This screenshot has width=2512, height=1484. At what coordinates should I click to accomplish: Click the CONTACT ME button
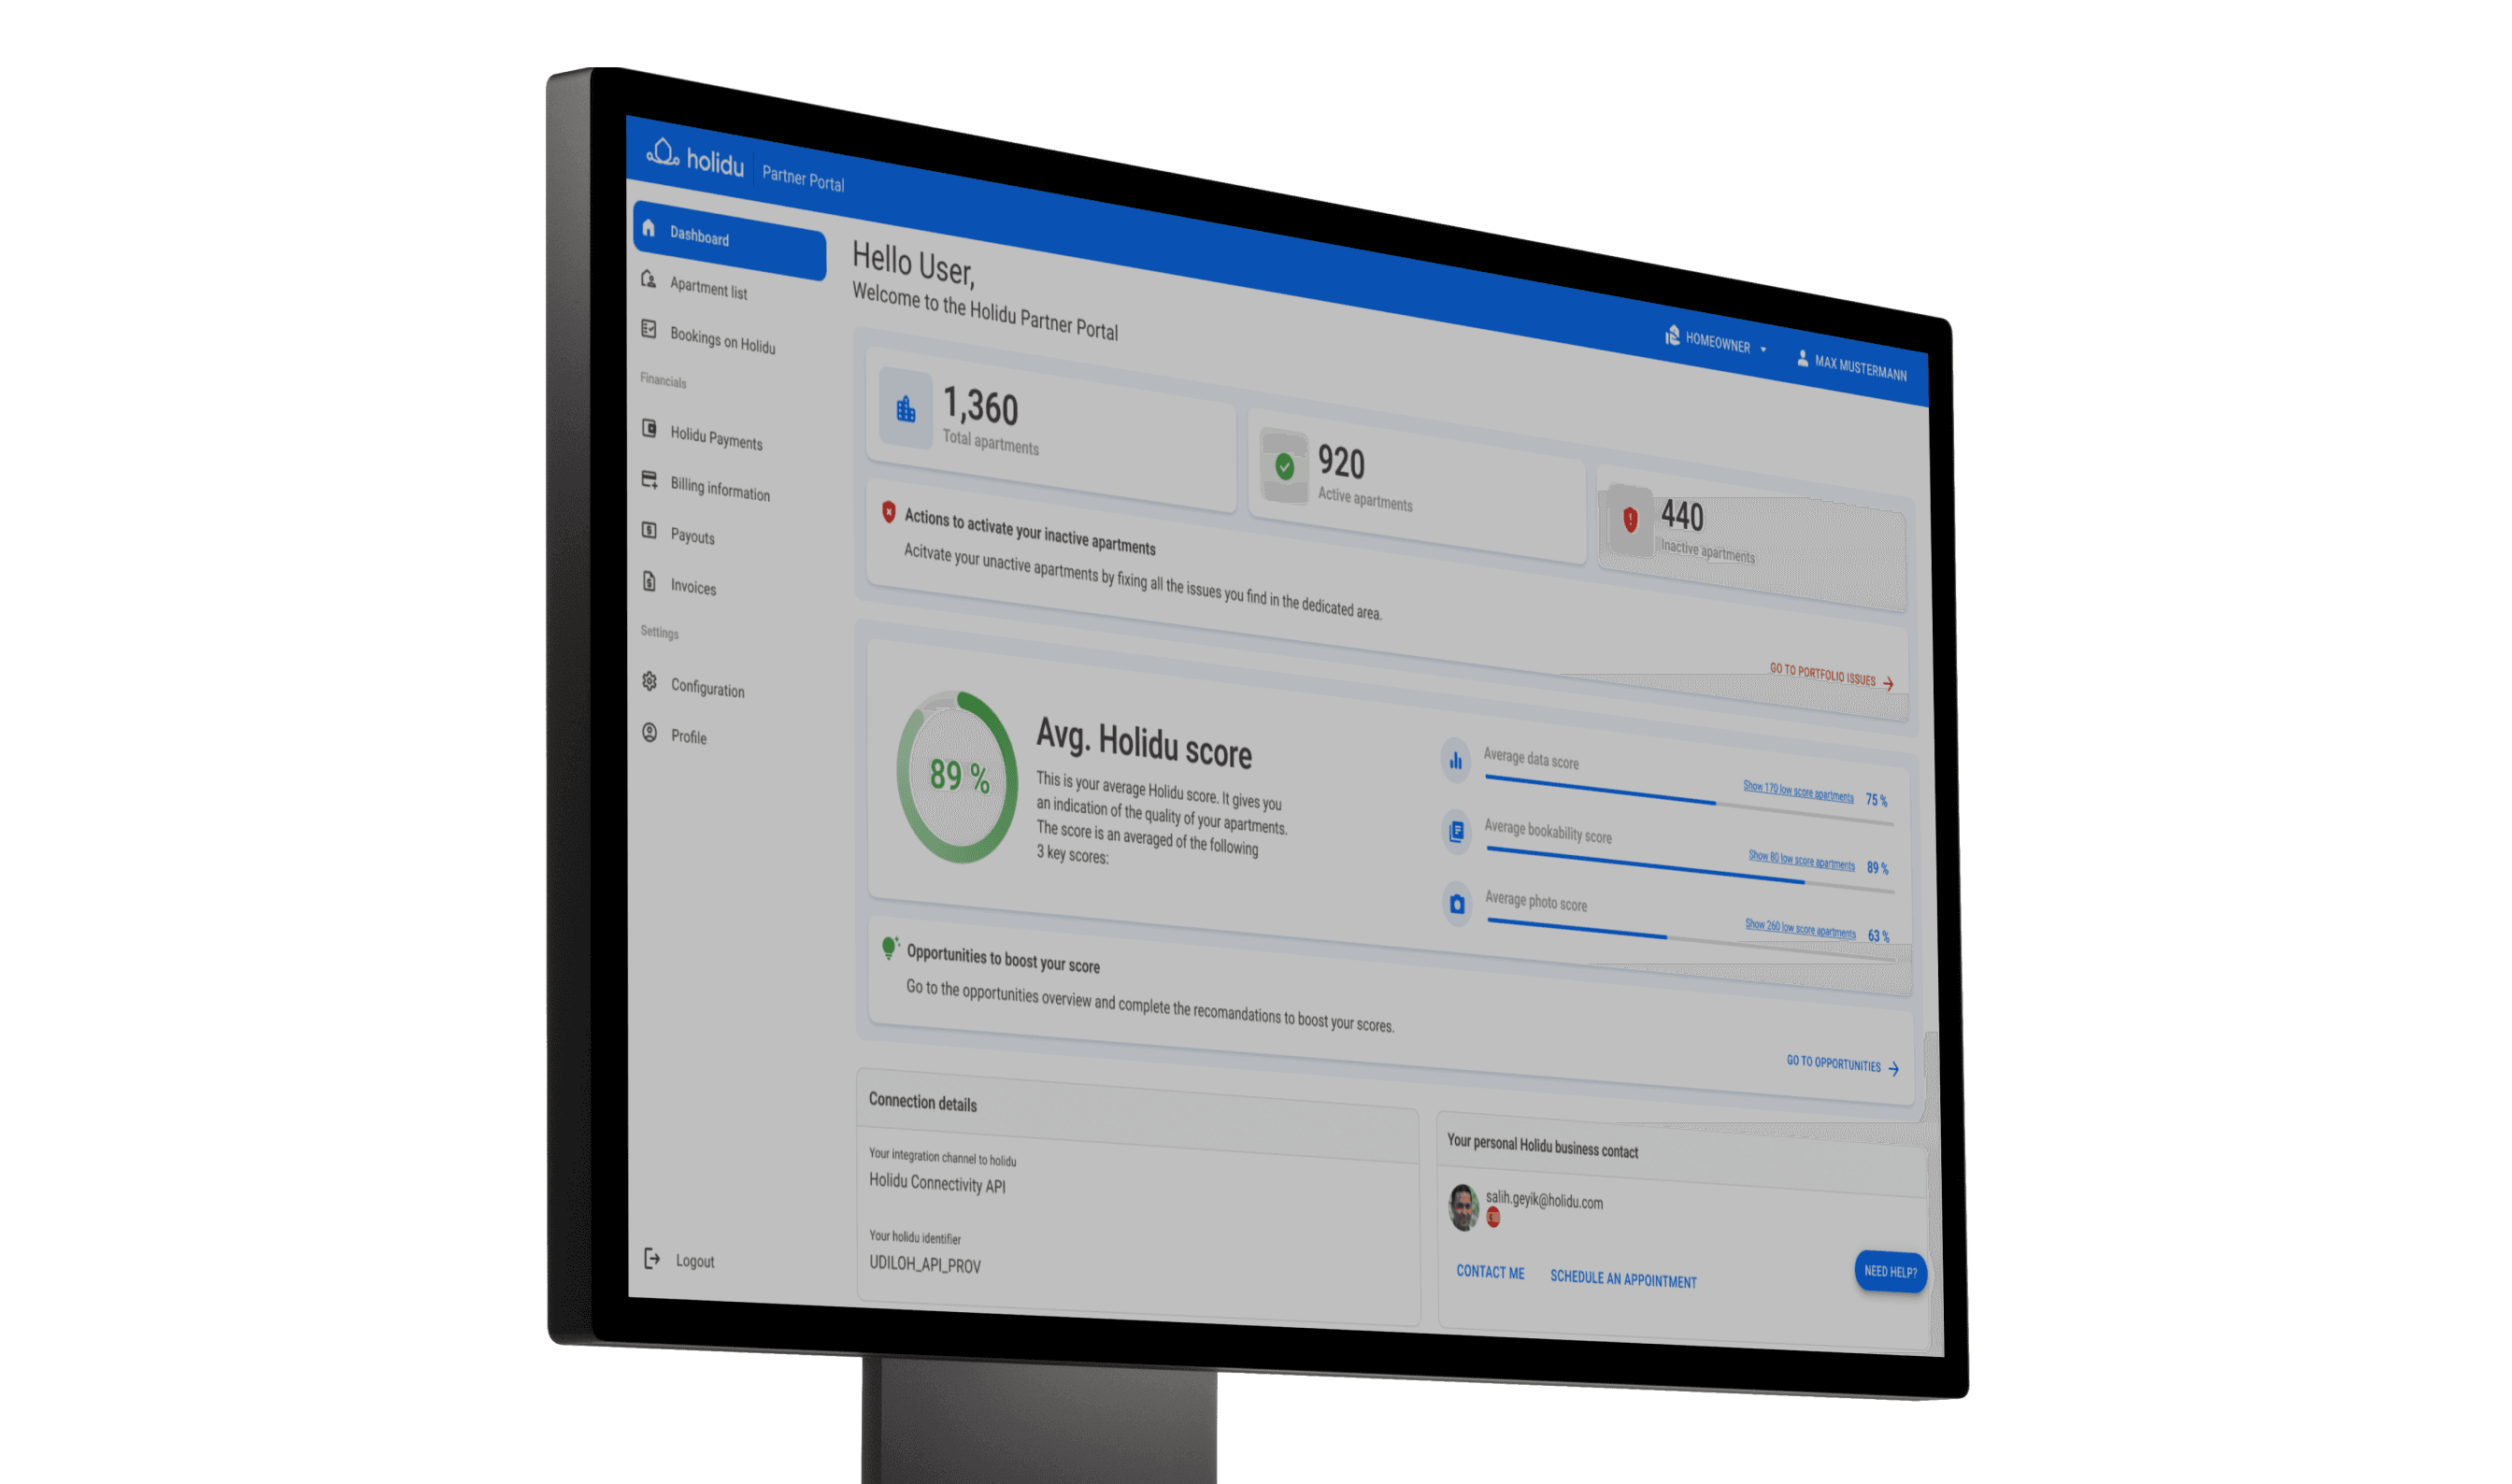click(x=1491, y=1279)
